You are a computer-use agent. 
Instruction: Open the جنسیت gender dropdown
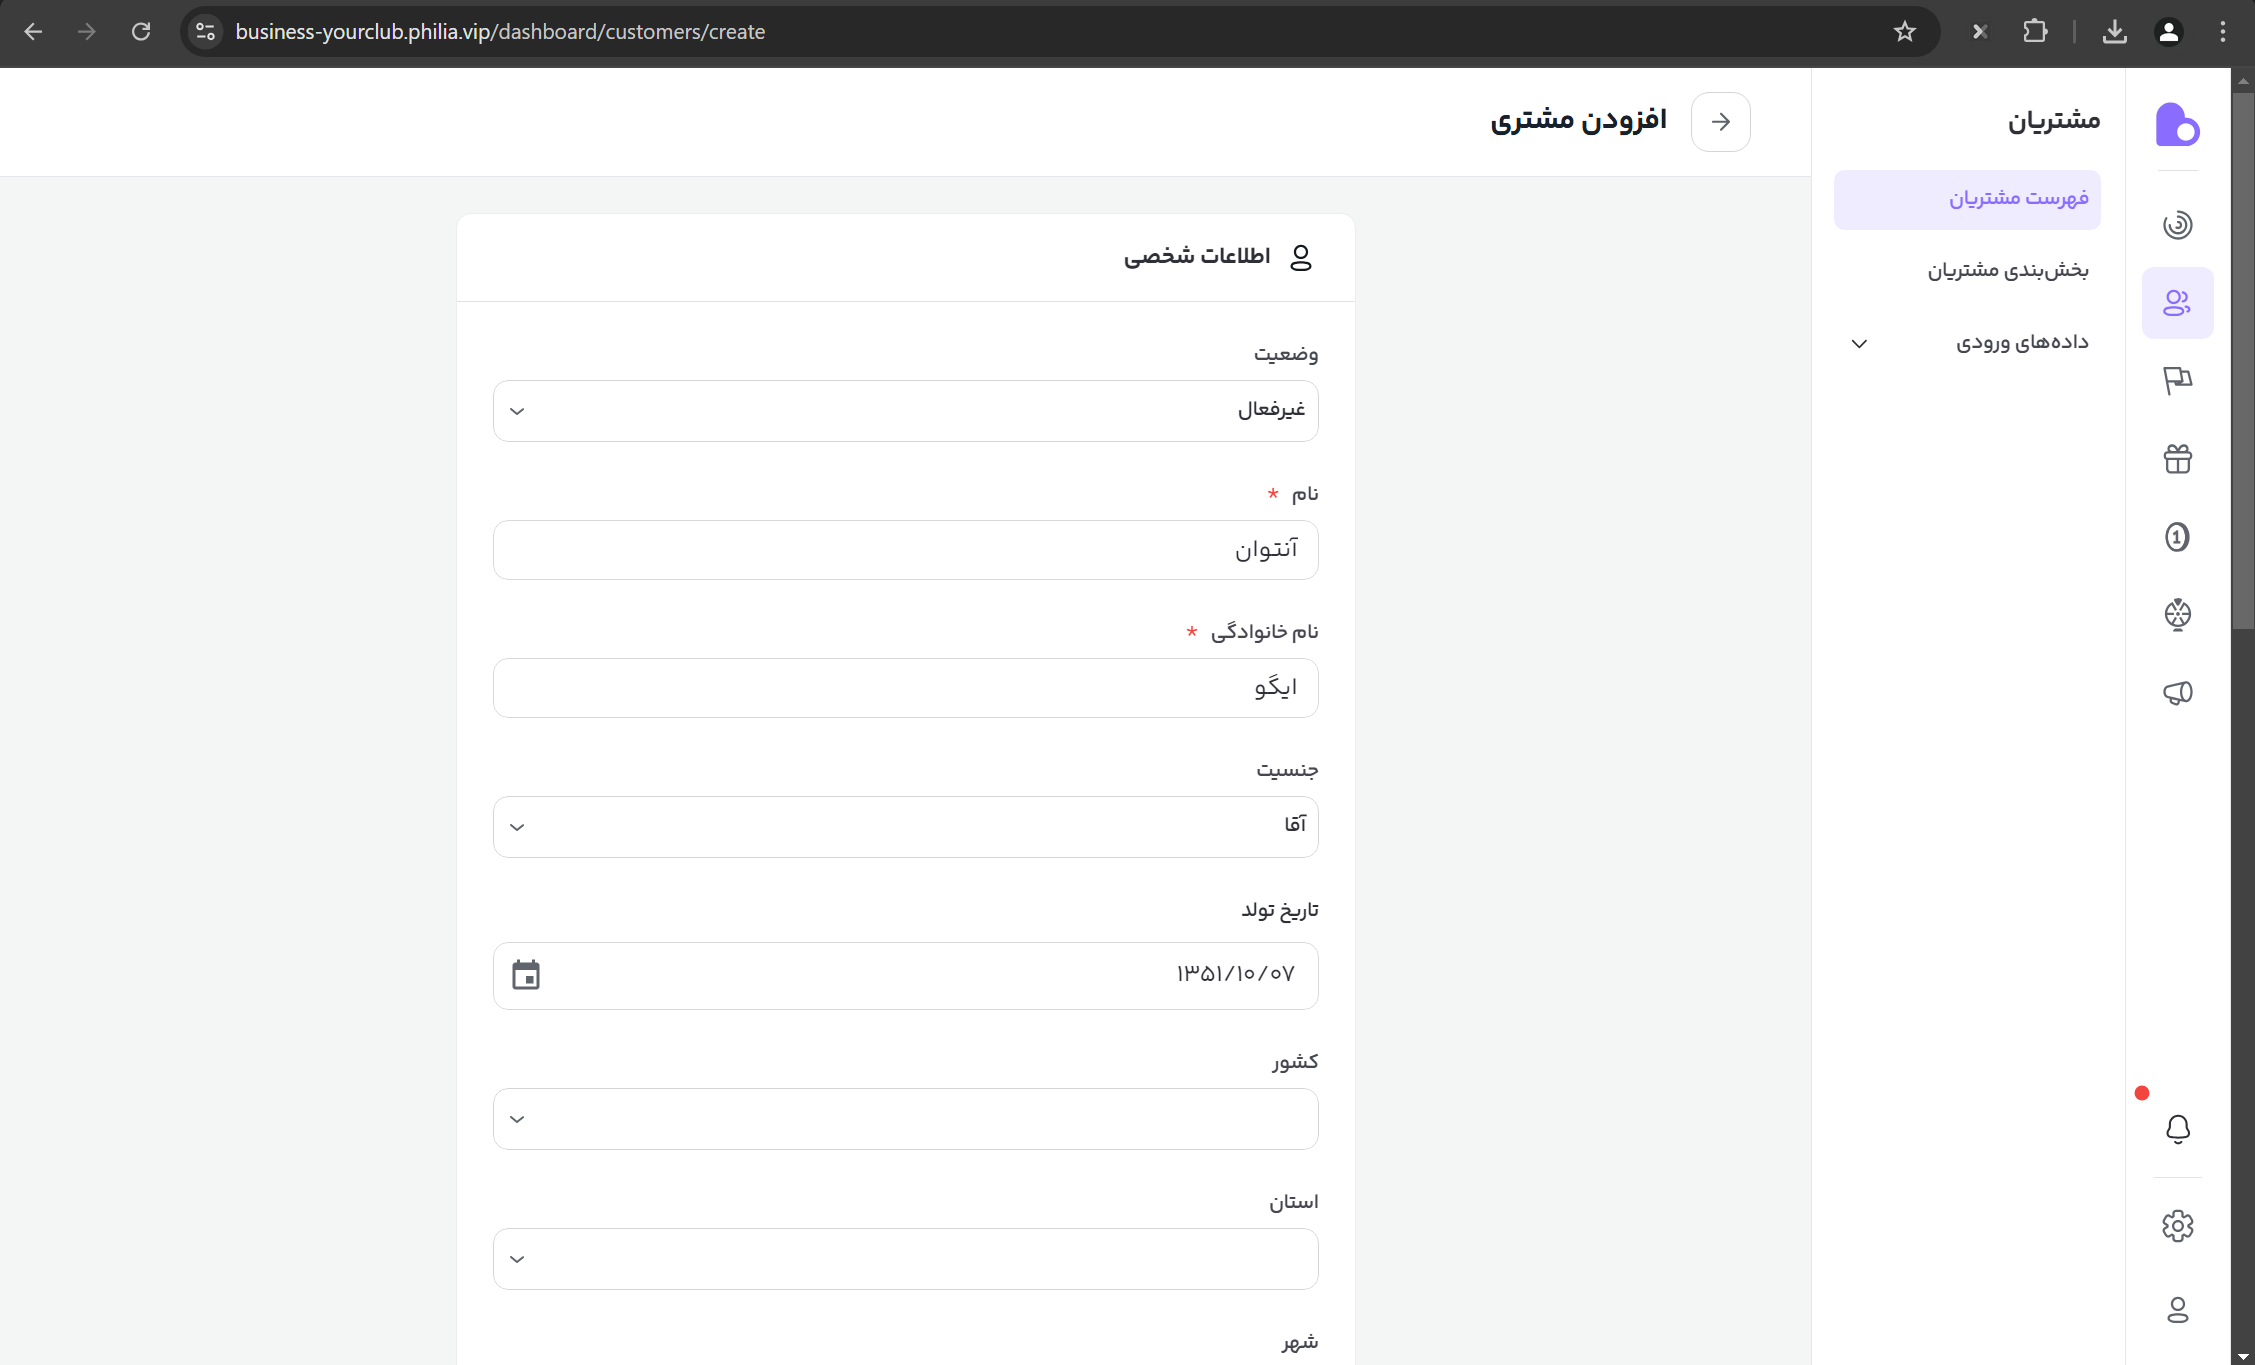(905, 827)
